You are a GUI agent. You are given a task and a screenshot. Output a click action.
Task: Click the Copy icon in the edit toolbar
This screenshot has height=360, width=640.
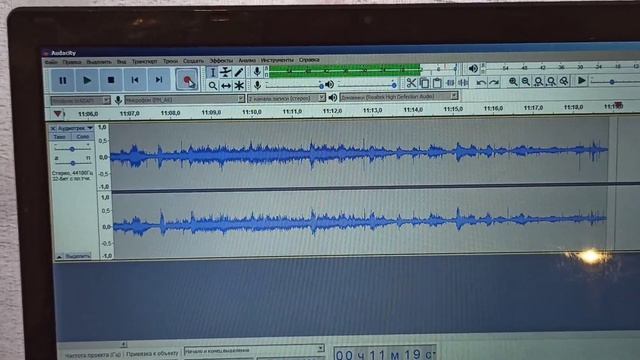tap(424, 83)
